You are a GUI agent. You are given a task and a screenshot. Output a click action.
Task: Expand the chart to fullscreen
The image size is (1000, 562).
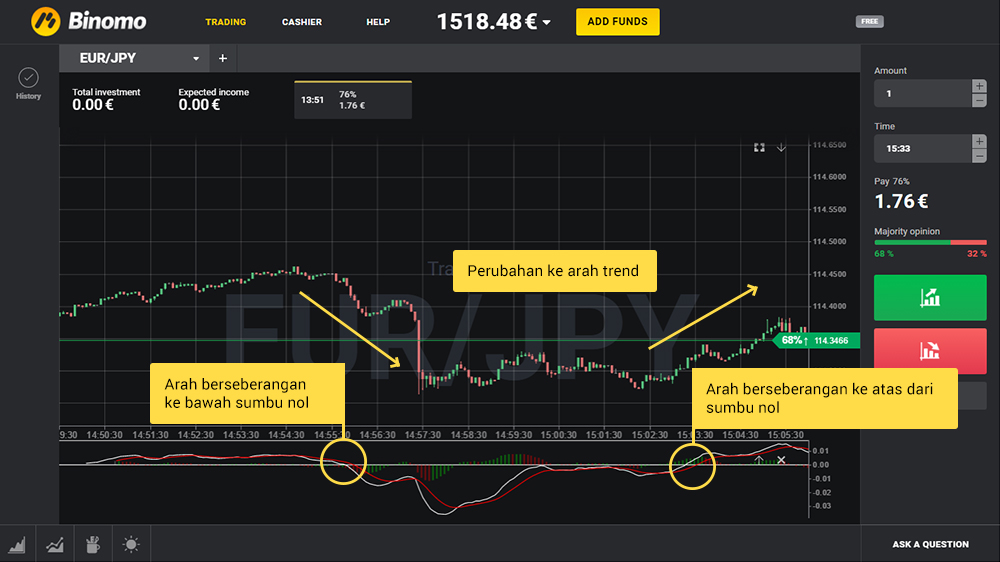(x=759, y=147)
